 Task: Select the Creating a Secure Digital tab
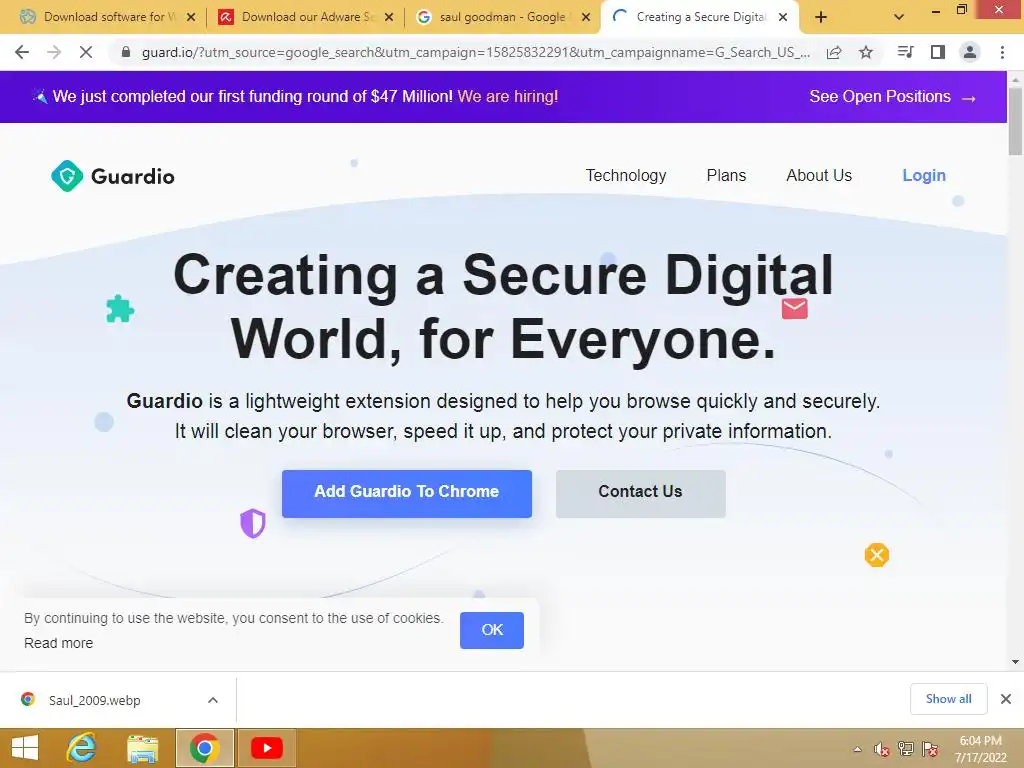699,17
